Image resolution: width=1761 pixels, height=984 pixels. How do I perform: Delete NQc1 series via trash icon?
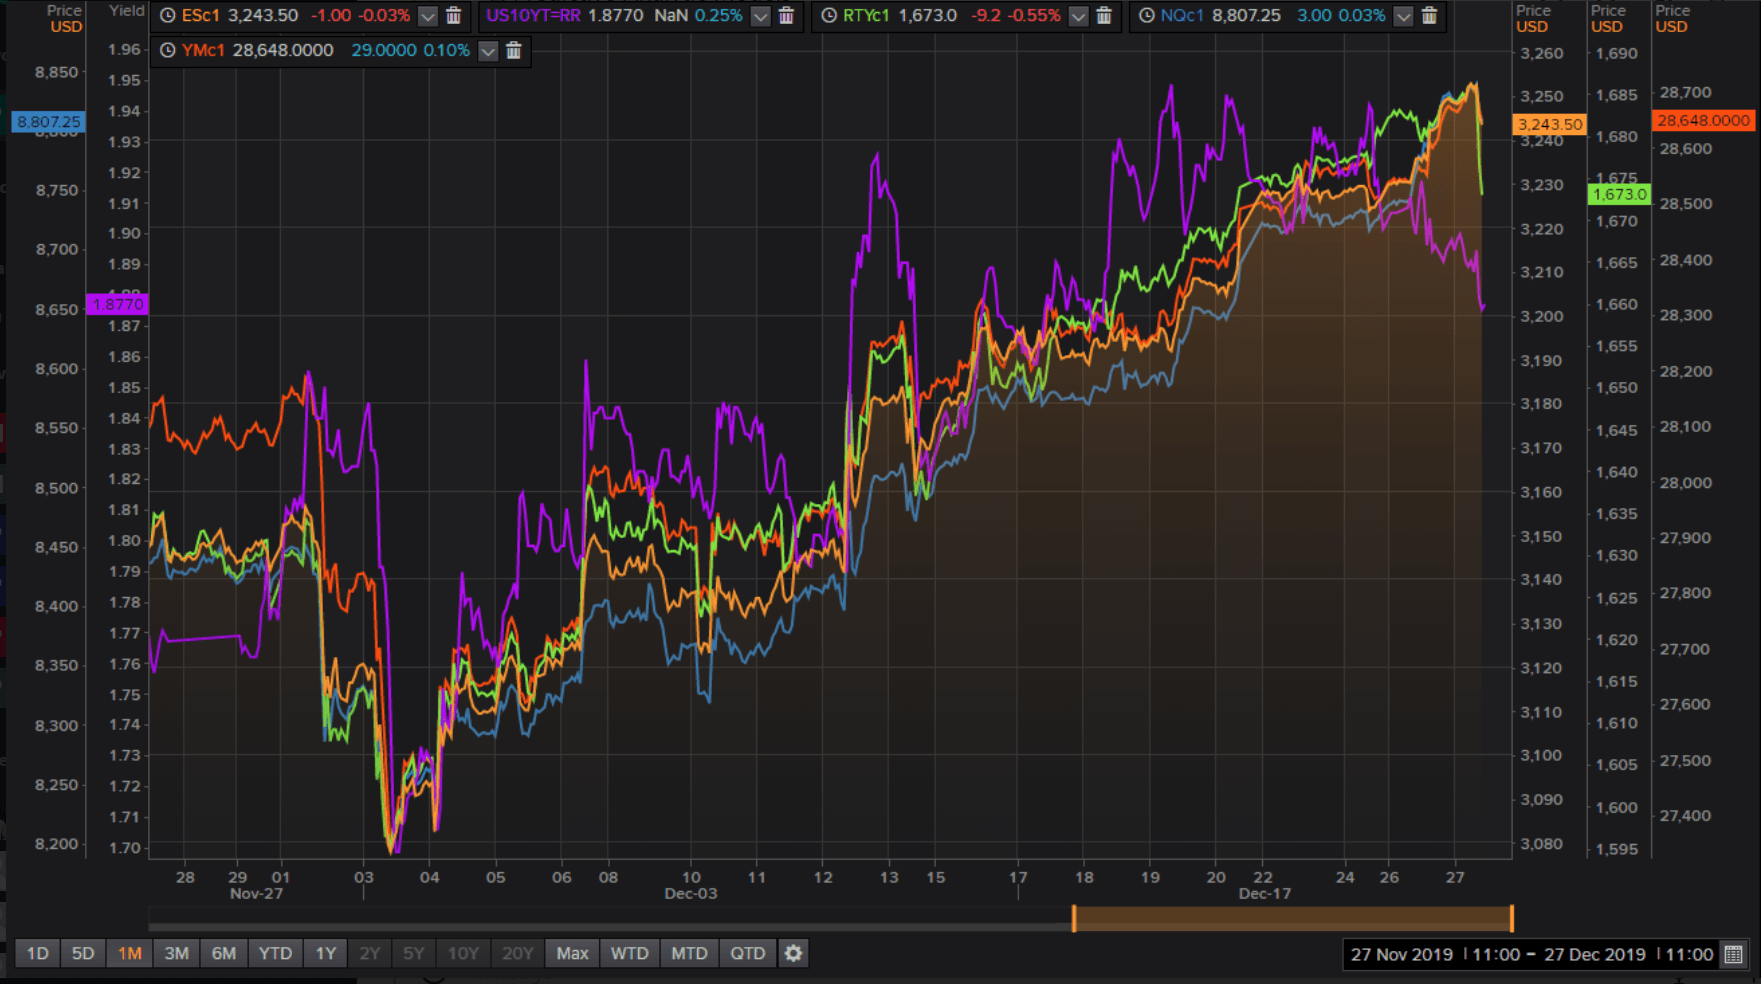tap(1429, 16)
